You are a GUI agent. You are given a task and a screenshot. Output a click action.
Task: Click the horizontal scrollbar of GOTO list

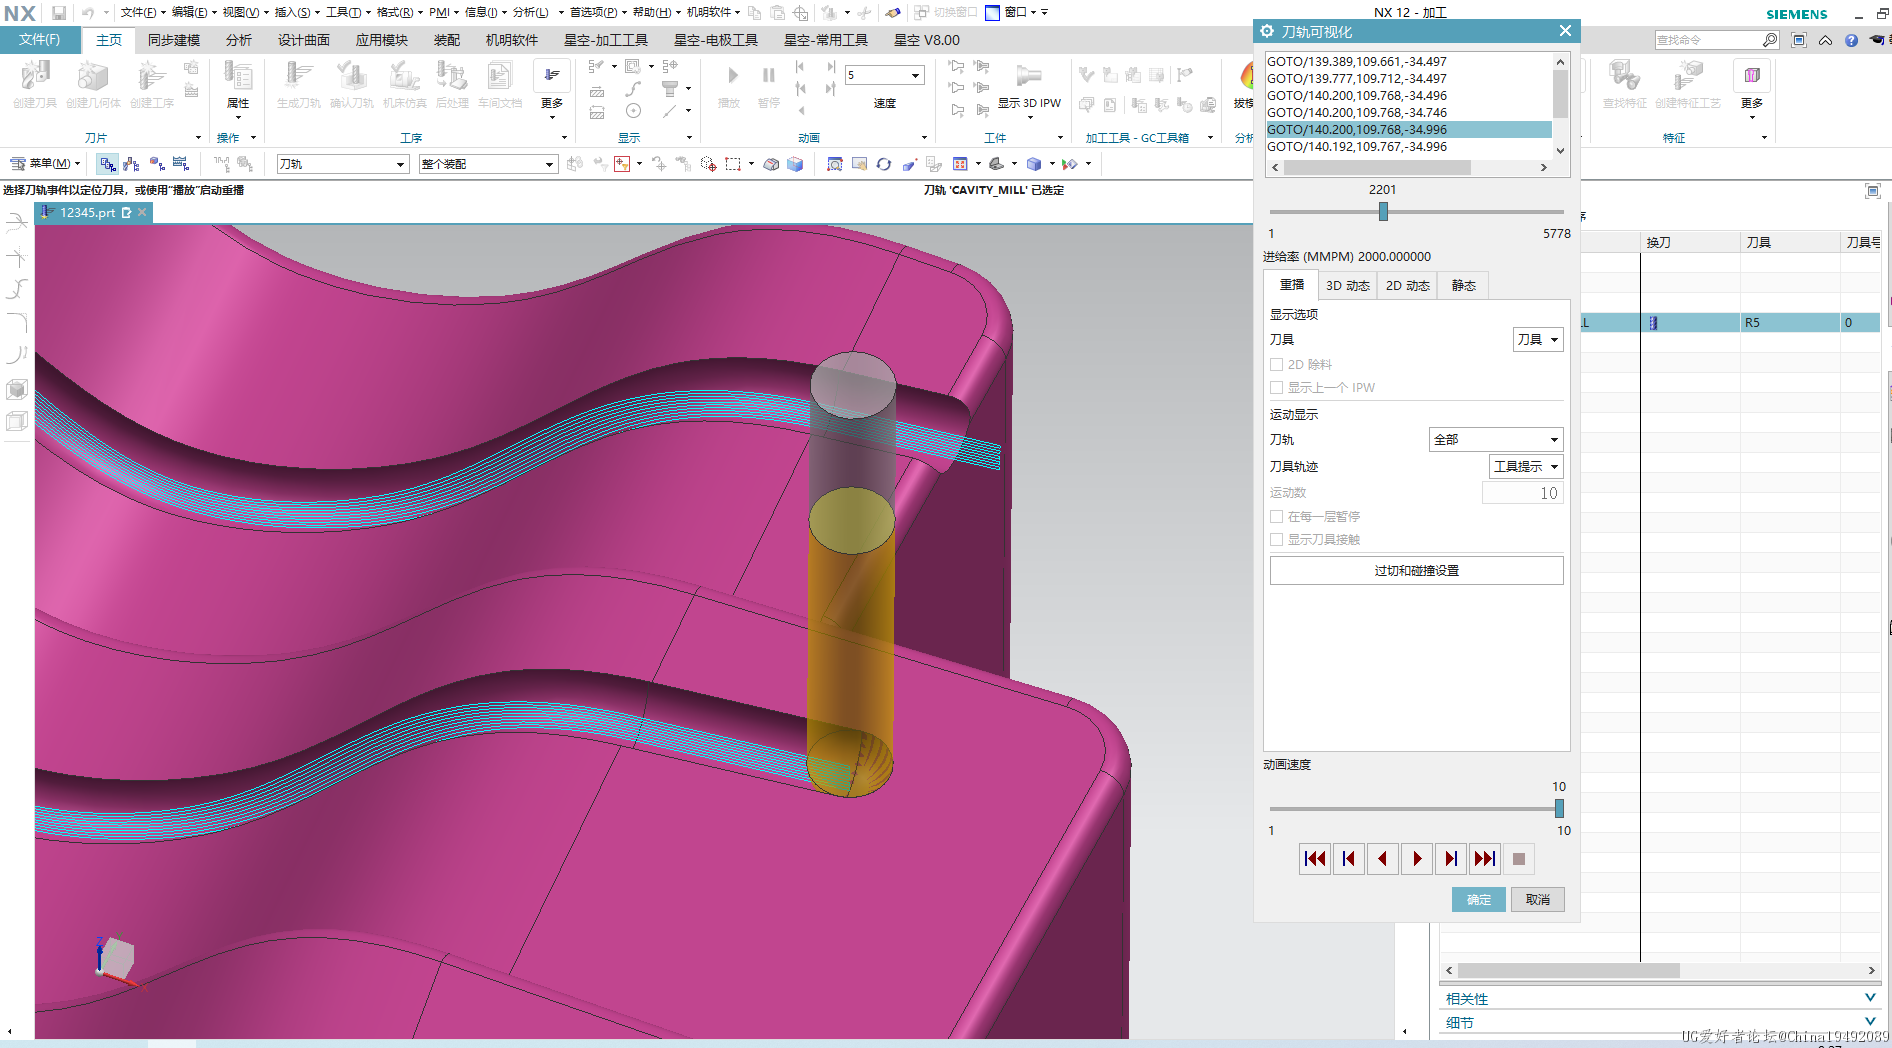[x=1376, y=168]
